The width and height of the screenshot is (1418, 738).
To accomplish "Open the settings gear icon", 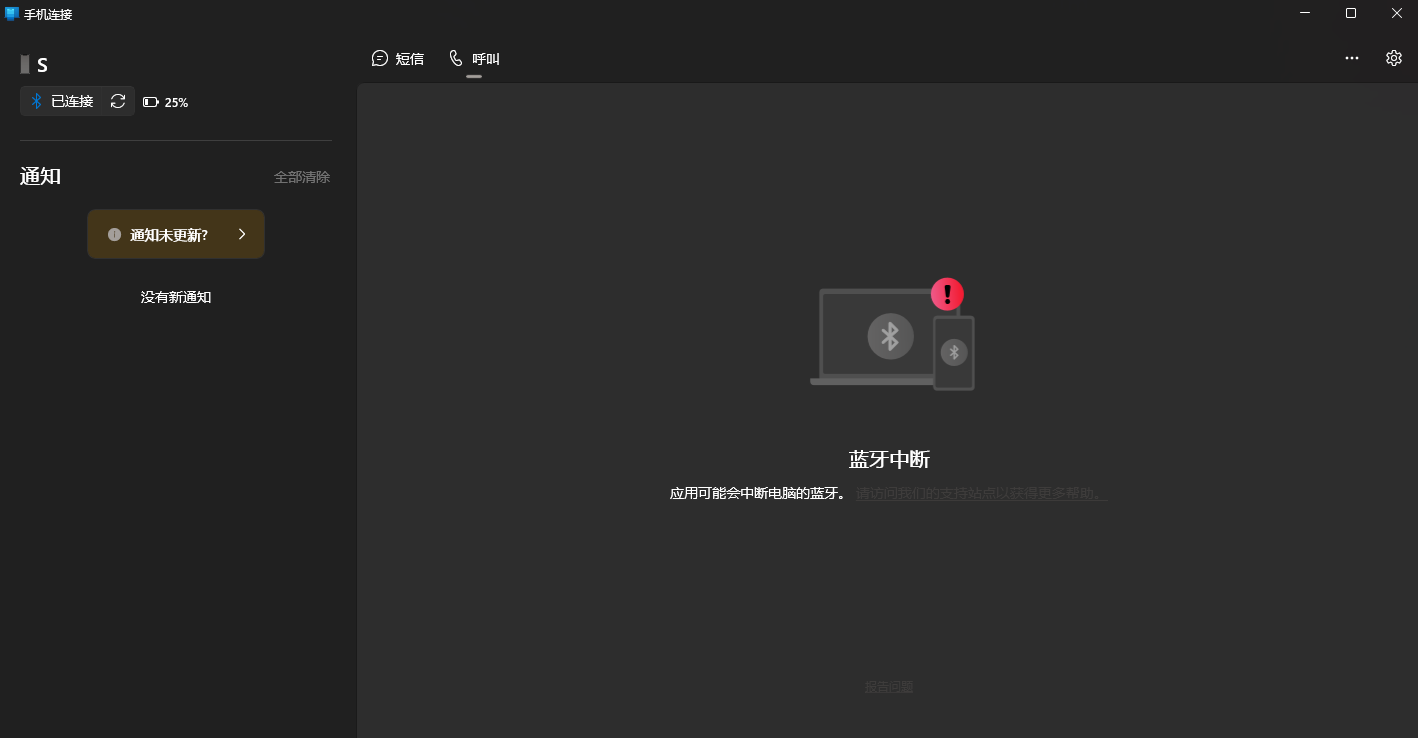I will [x=1394, y=58].
